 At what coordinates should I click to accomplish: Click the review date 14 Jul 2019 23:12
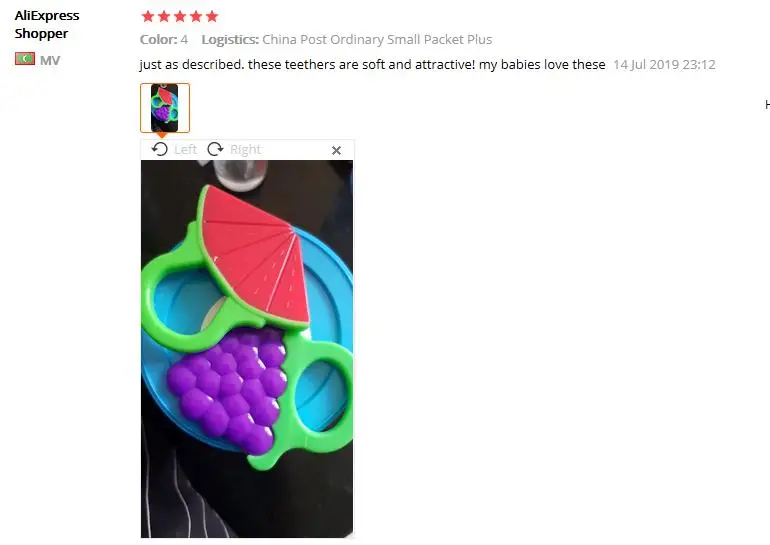pos(664,65)
